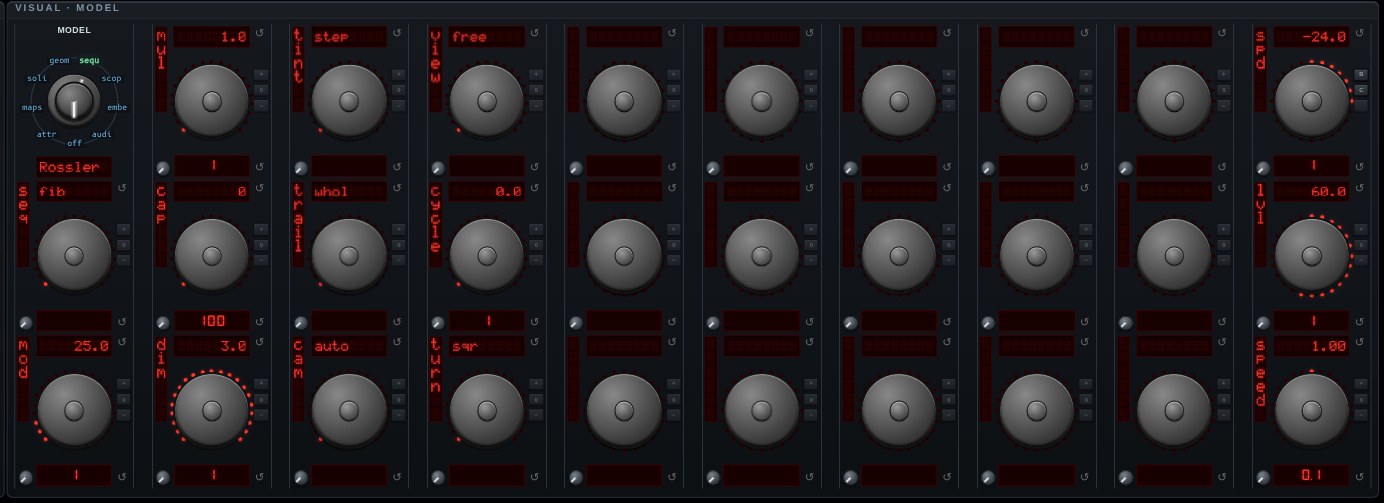Open the turn sqr selector
Screen dimensions: 1384x503
click(486, 346)
